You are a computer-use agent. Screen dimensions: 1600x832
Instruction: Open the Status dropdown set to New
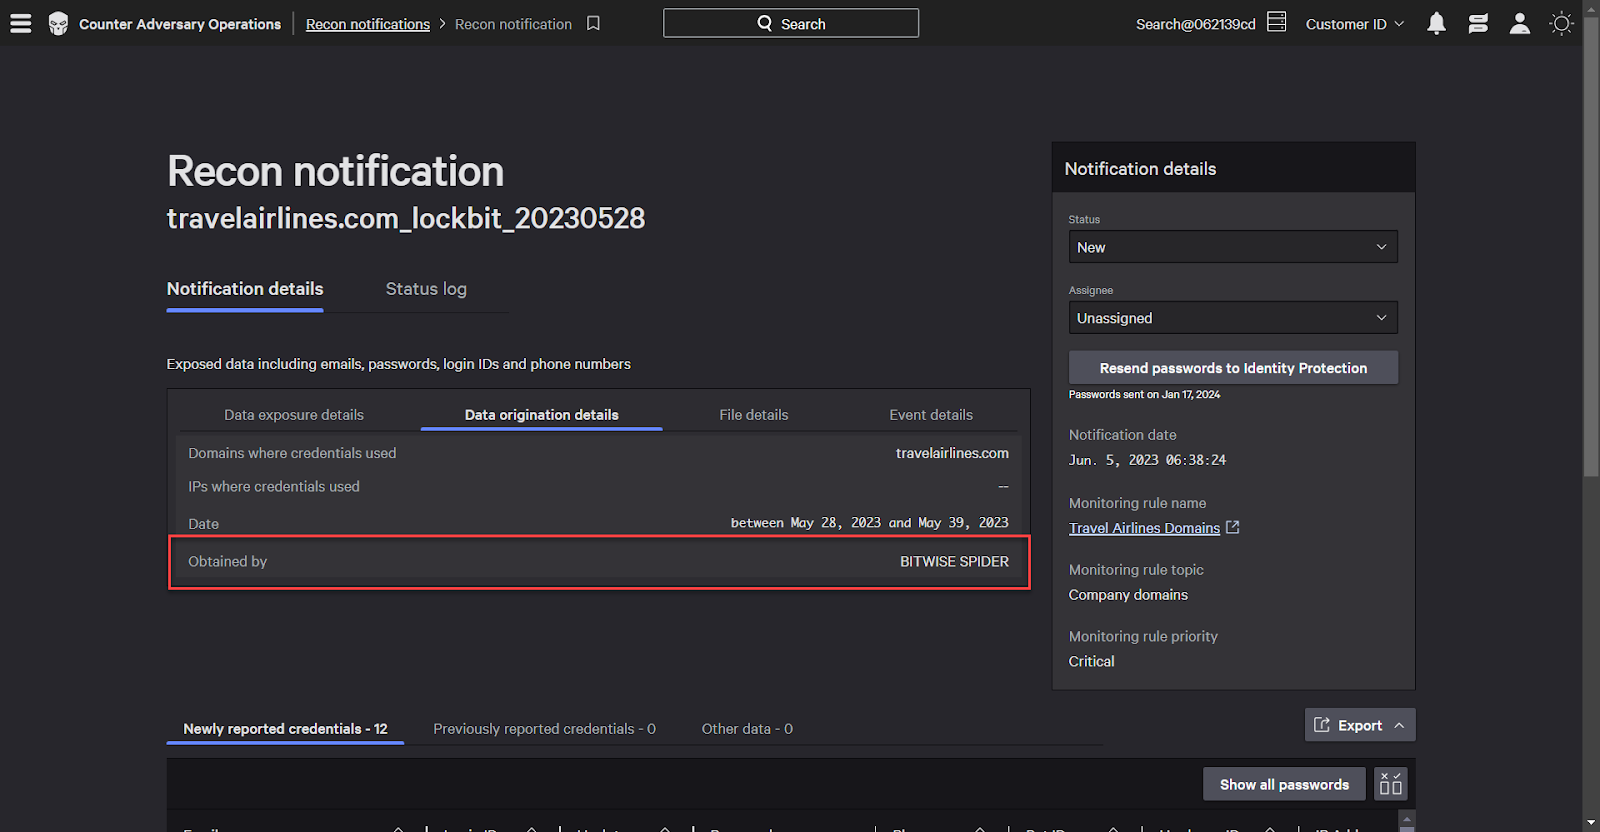1233,247
